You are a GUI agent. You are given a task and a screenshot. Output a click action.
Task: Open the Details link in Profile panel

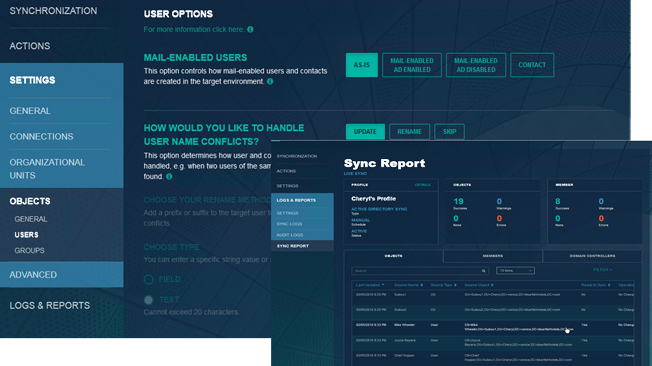(x=422, y=185)
